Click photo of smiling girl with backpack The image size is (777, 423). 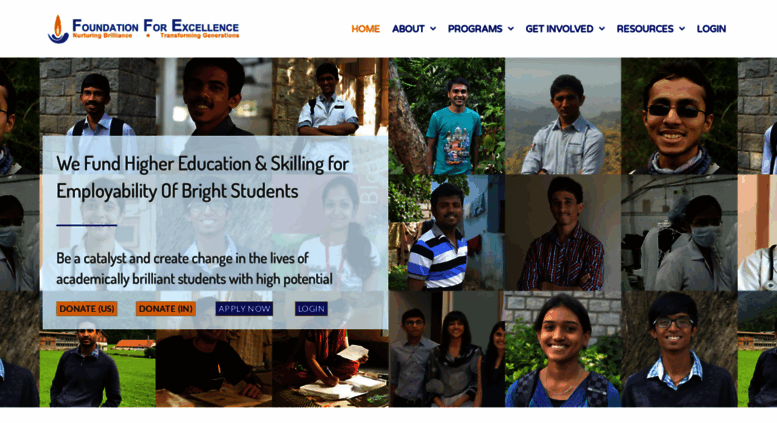point(563,349)
